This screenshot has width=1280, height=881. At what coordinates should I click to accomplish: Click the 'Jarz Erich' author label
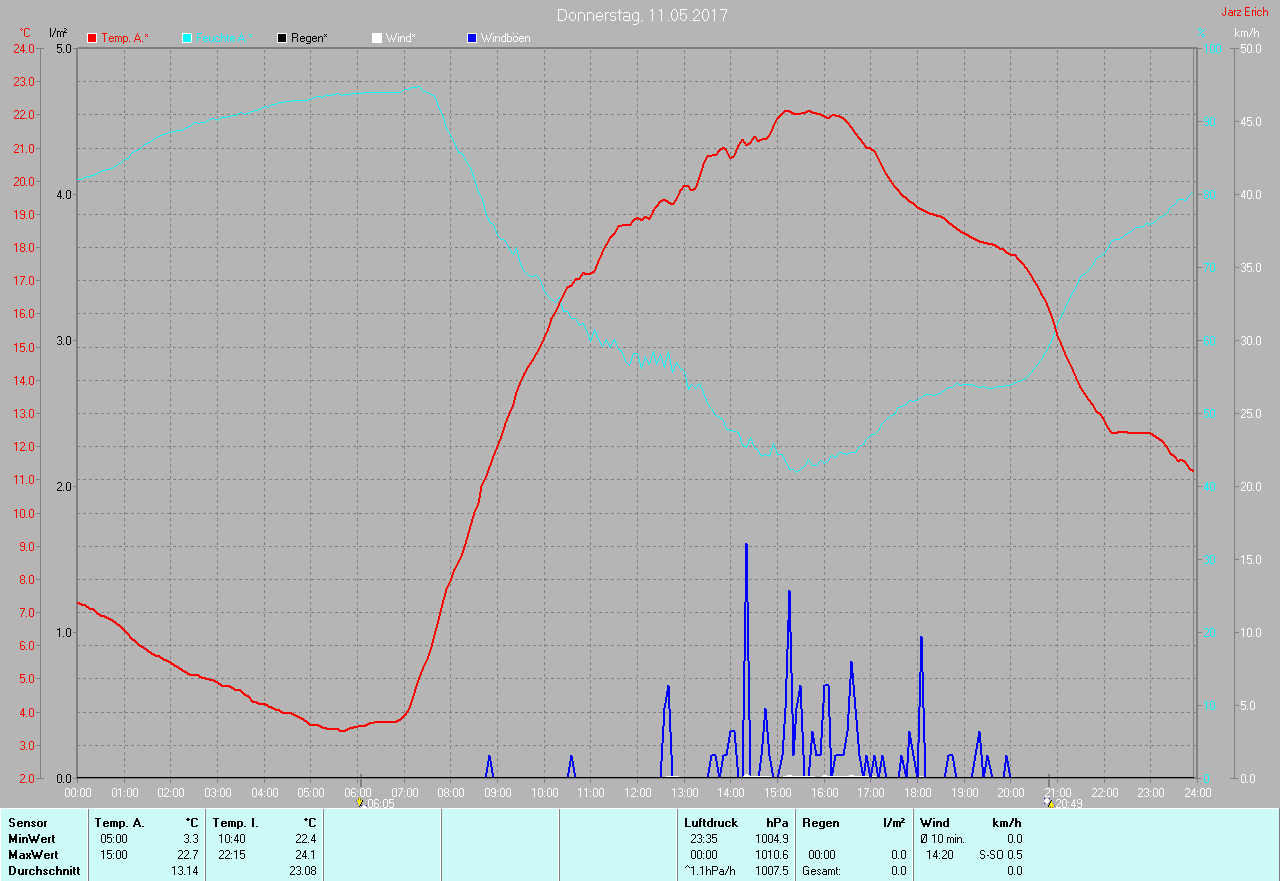coord(1245,12)
